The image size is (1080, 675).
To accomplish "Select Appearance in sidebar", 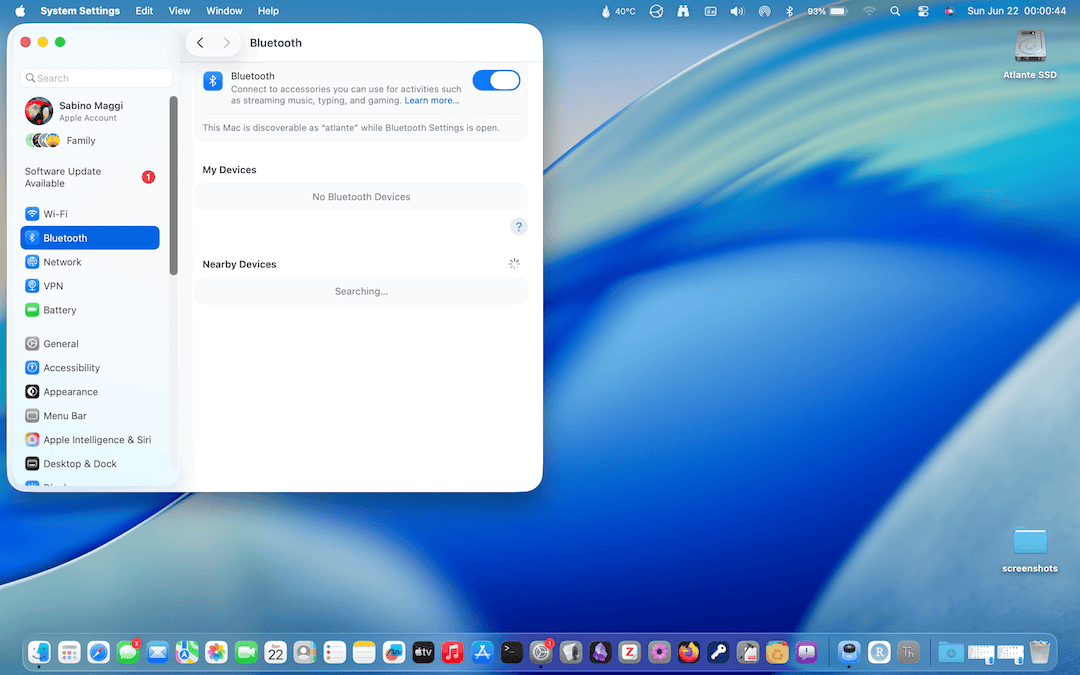I will click(x=70, y=392).
